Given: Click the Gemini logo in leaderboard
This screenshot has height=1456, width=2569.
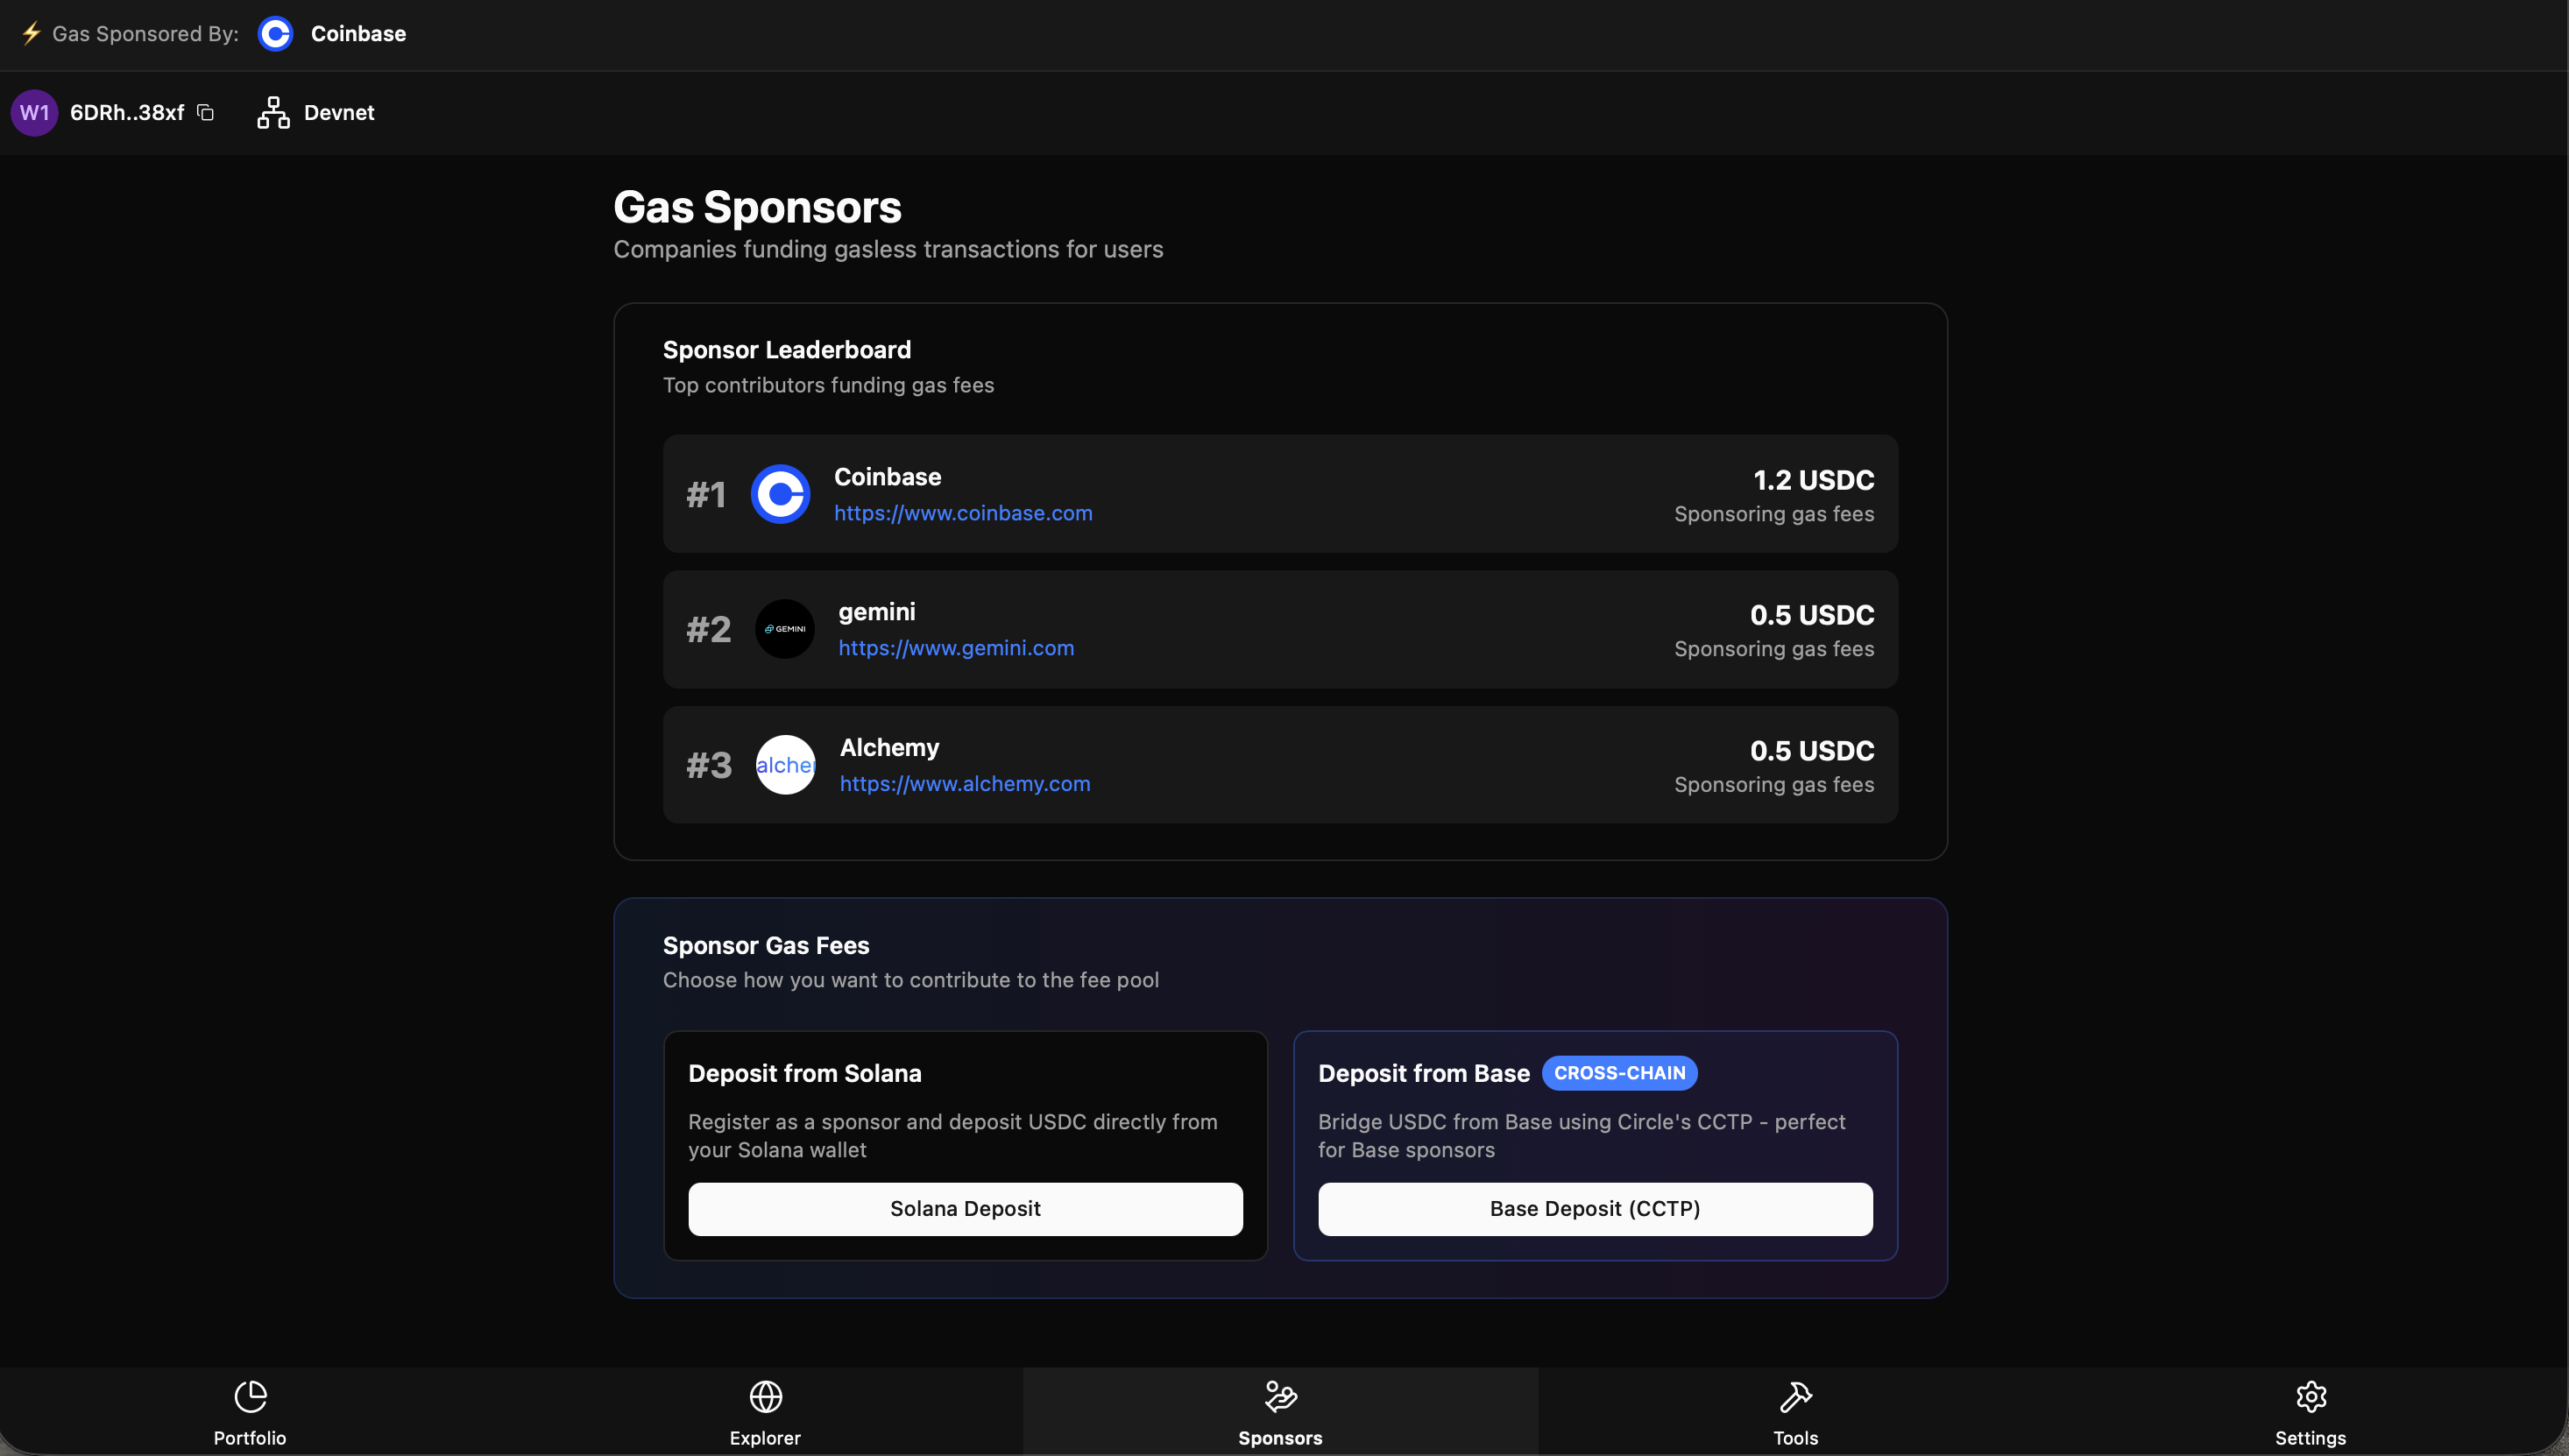Looking at the screenshot, I should [784, 629].
